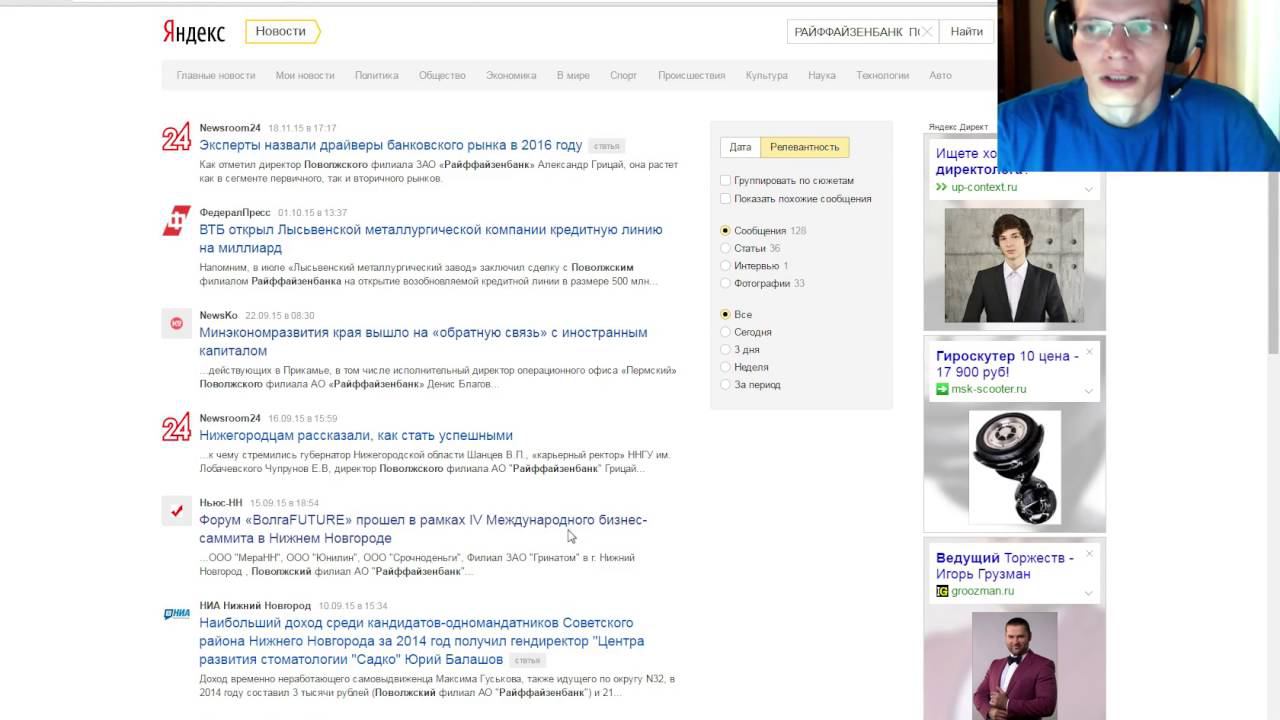The width and height of the screenshot is (1280, 720).
Task: Open the Ведущий Торжеств Игорь Грузман ad
Action: coord(1005,565)
